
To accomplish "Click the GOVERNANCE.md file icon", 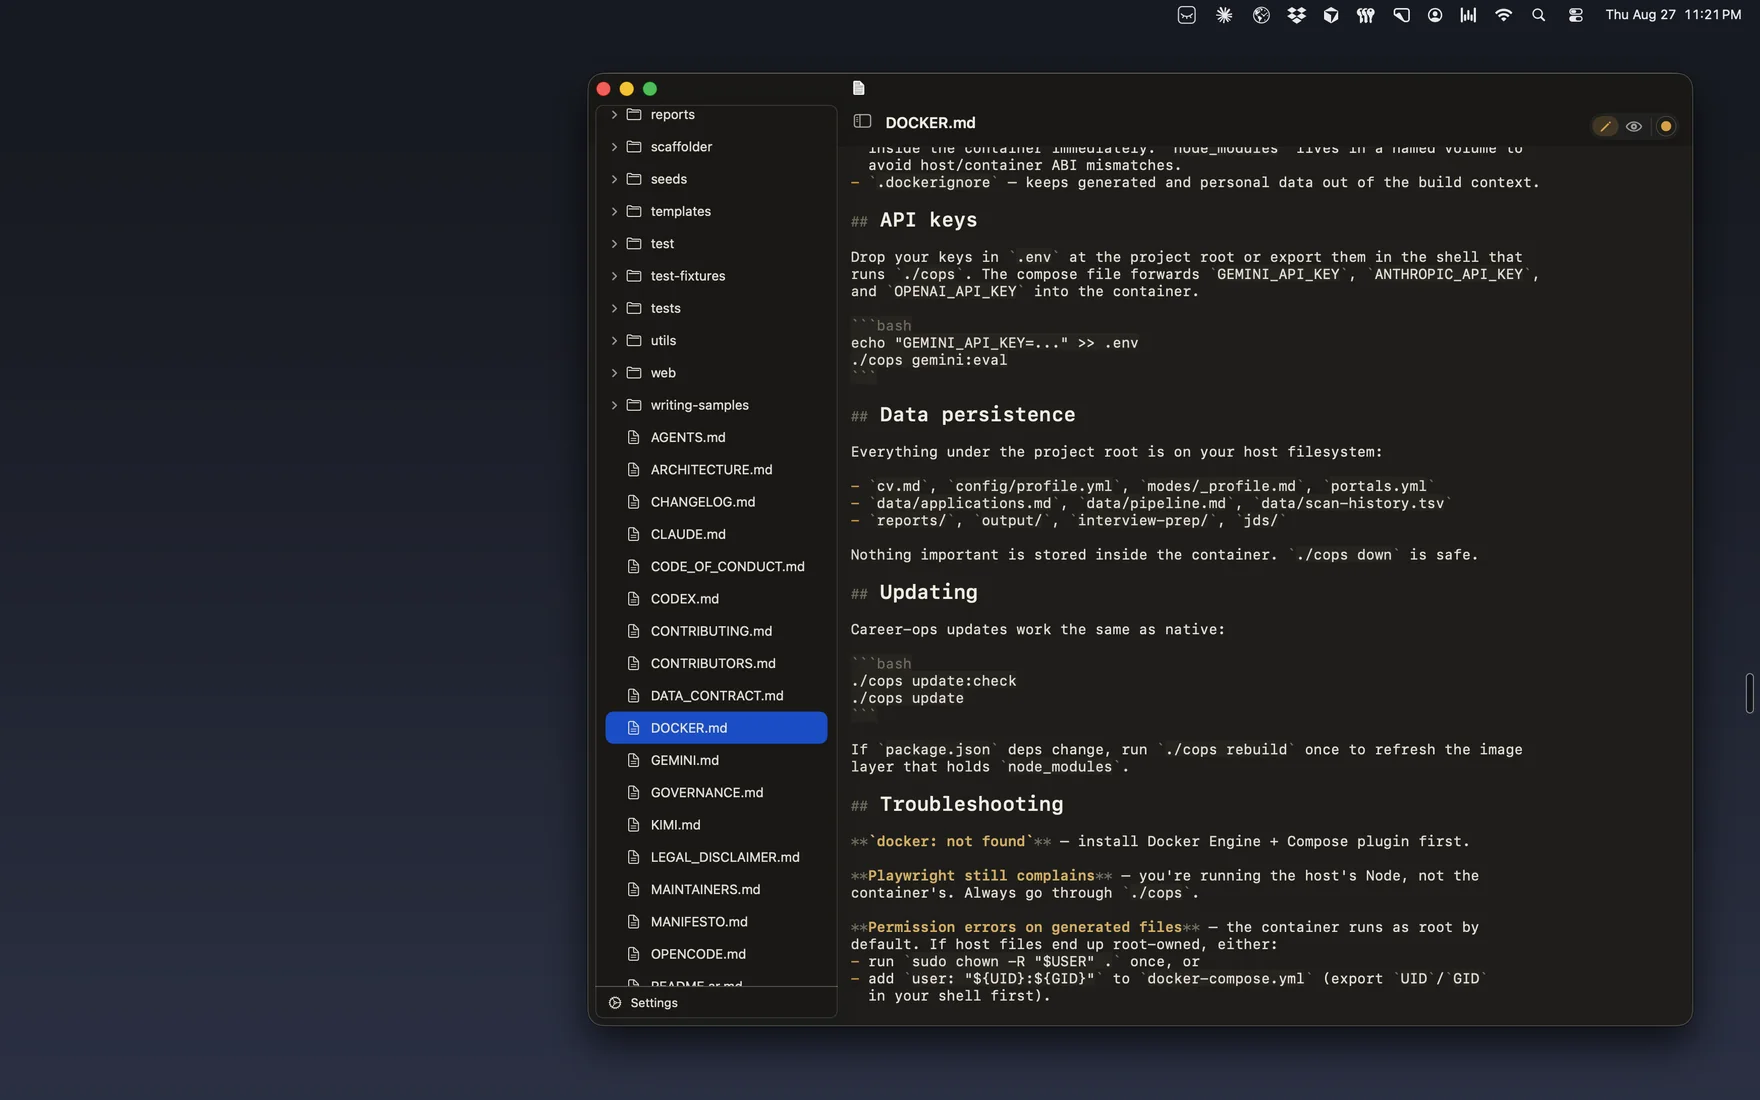I will 632,792.
